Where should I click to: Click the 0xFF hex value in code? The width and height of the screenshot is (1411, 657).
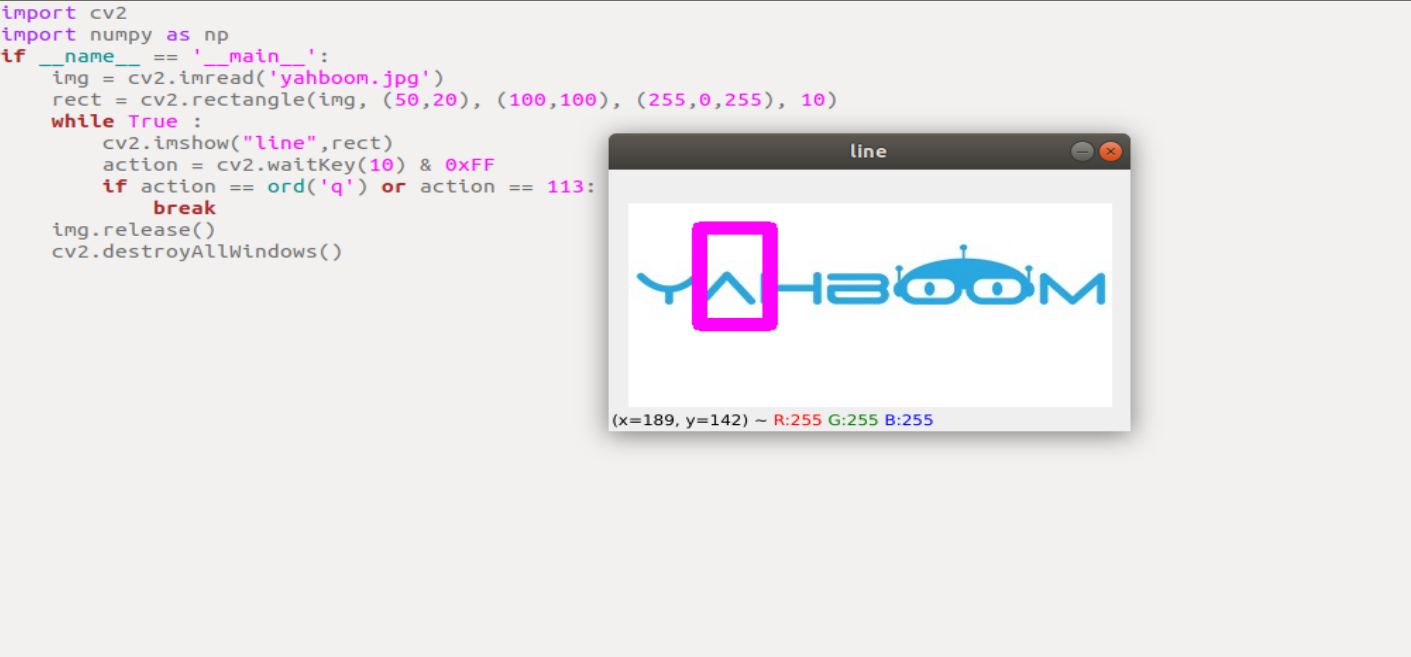click(470, 165)
